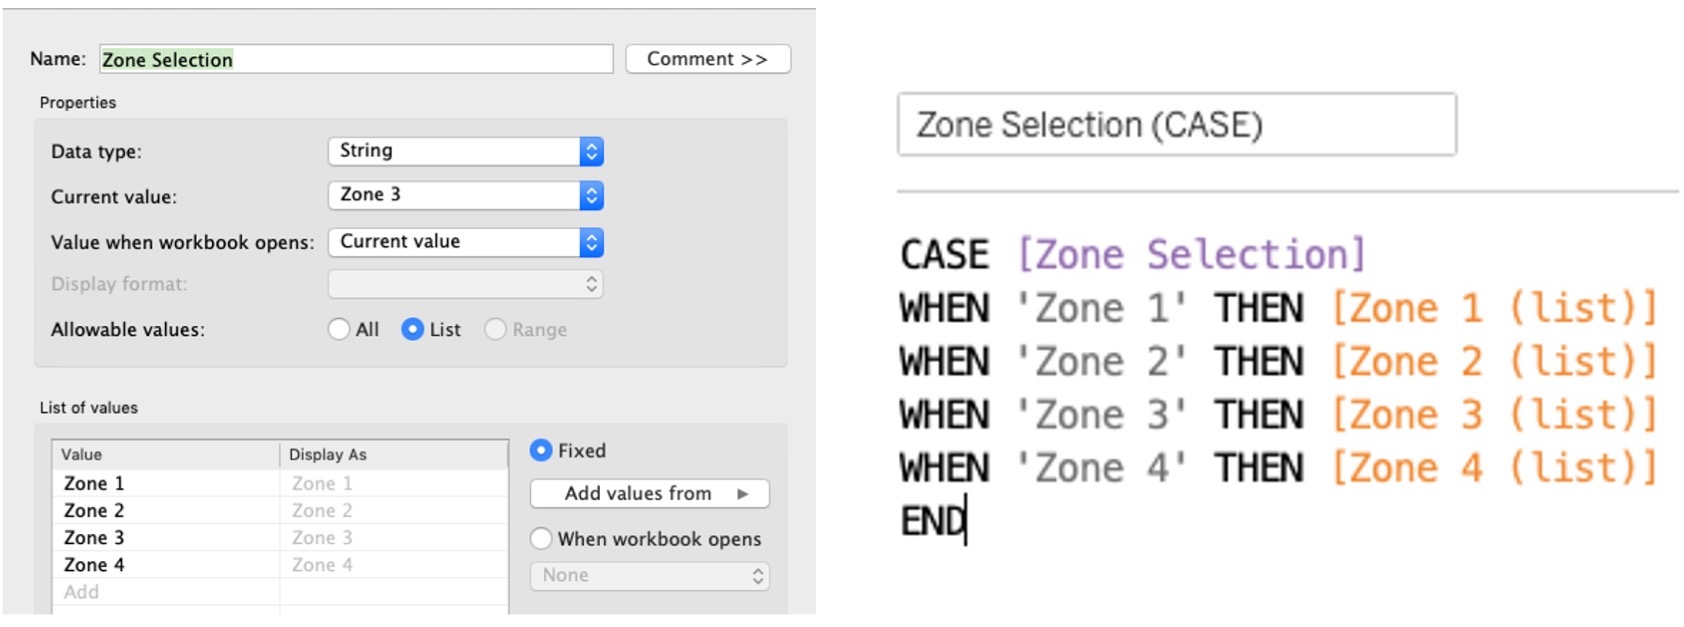This screenshot has width=1684, height=627.
Task: Open the Current value Zone 3 dropdown
Action: pyautogui.click(x=465, y=195)
